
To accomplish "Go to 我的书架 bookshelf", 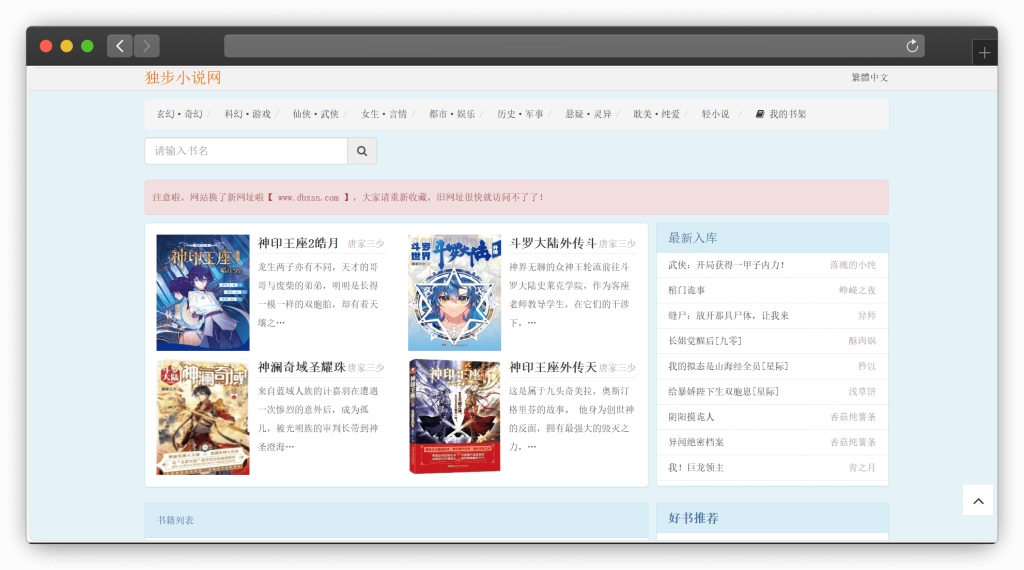I will pyautogui.click(x=787, y=114).
